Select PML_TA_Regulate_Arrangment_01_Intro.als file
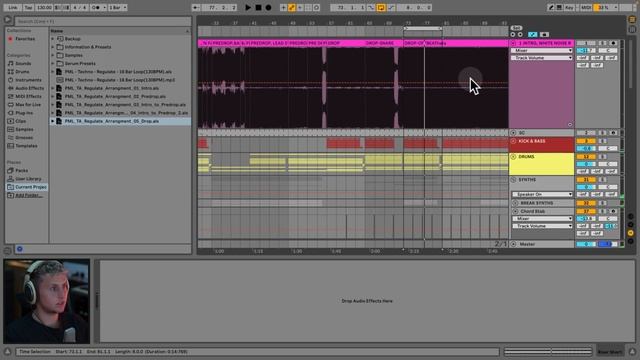The image size is (640, 360). coord(111,88)
